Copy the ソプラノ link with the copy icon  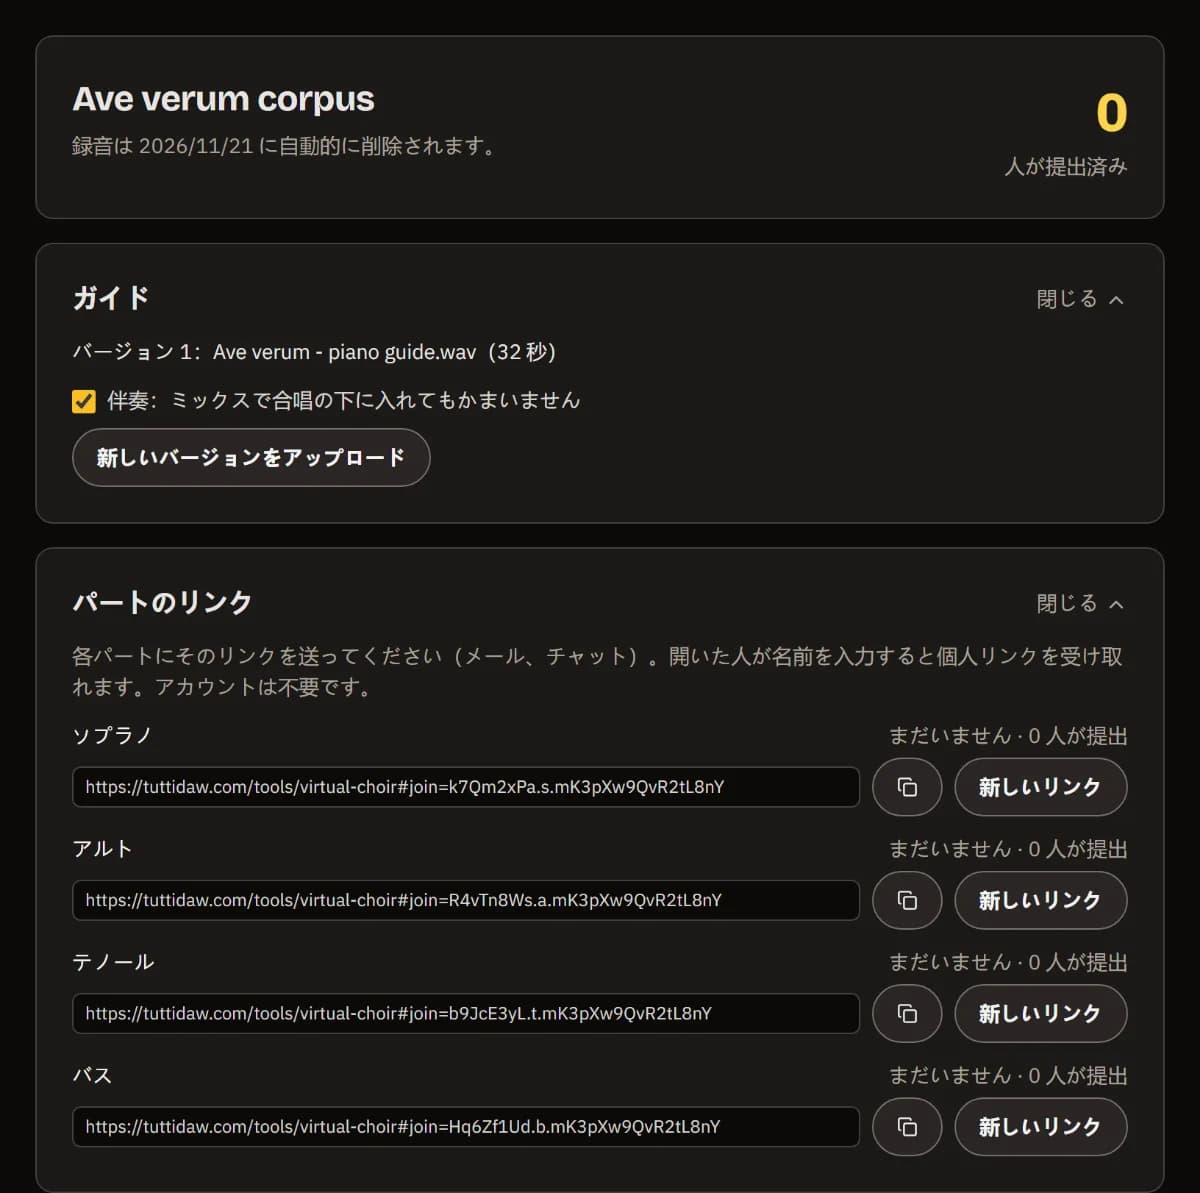907,787
